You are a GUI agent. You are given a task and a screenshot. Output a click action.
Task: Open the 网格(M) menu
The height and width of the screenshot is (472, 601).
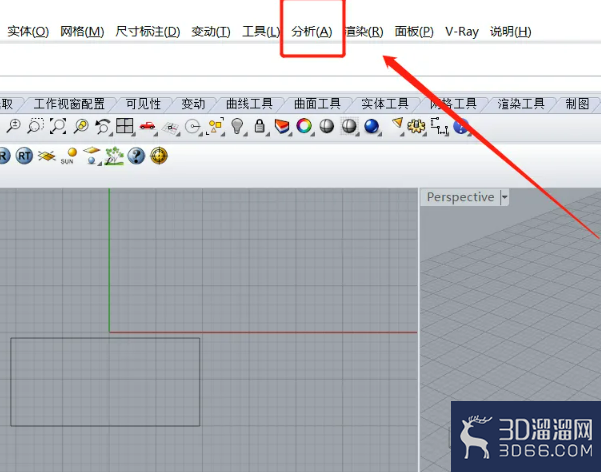[82, 32]
